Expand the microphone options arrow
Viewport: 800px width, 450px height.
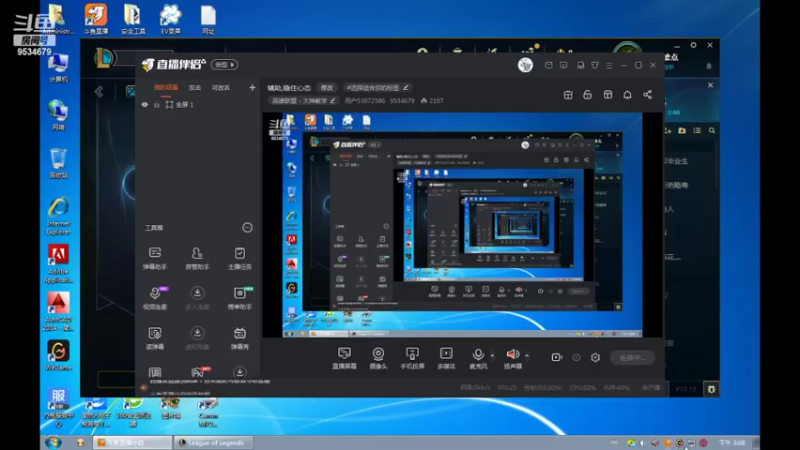492,355
